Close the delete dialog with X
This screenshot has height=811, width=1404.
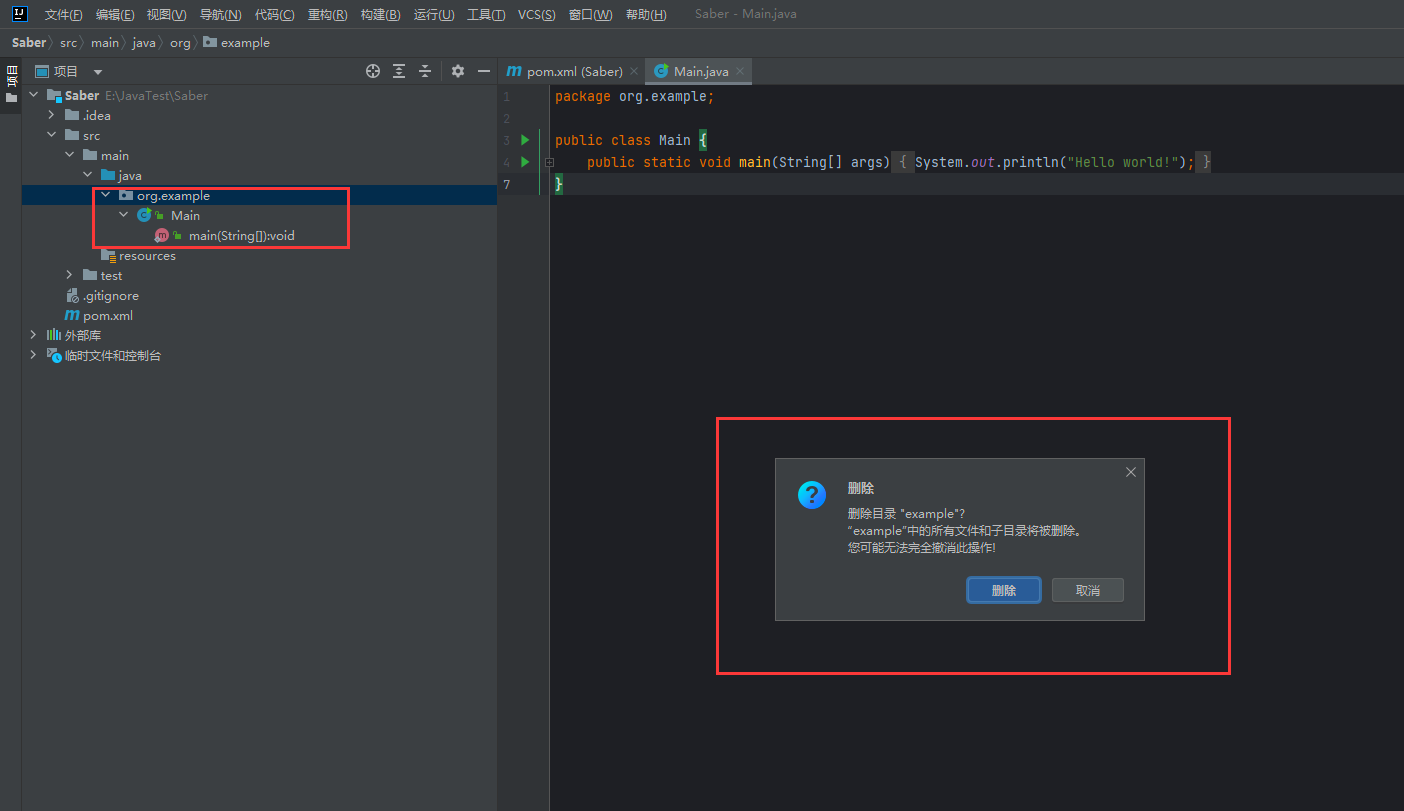click(1131, 472)
